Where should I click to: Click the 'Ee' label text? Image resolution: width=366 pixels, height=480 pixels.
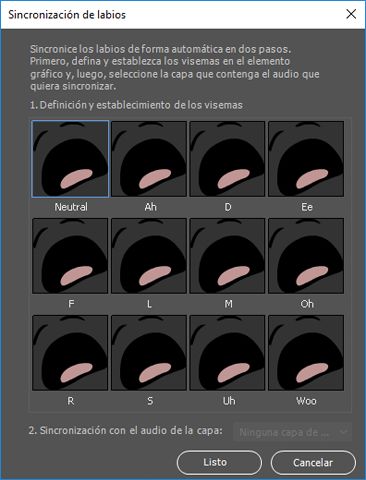307,207
